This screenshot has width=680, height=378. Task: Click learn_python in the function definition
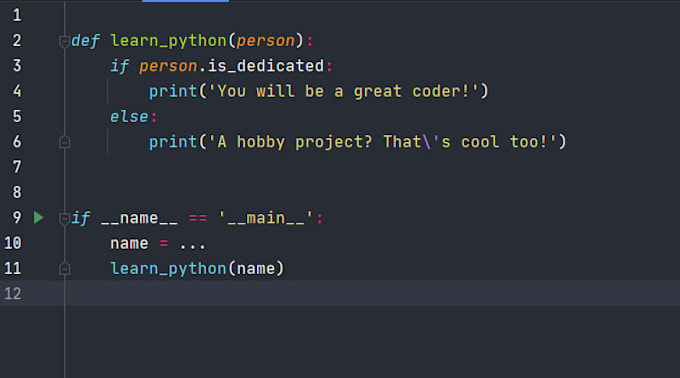coord(168,41)
